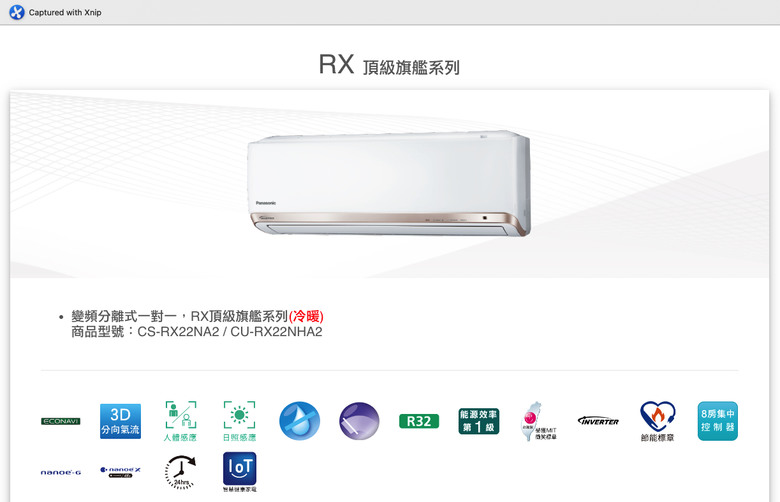
Task: Select the 節能標章 heart icon
Action: click(x=658, y=421)
